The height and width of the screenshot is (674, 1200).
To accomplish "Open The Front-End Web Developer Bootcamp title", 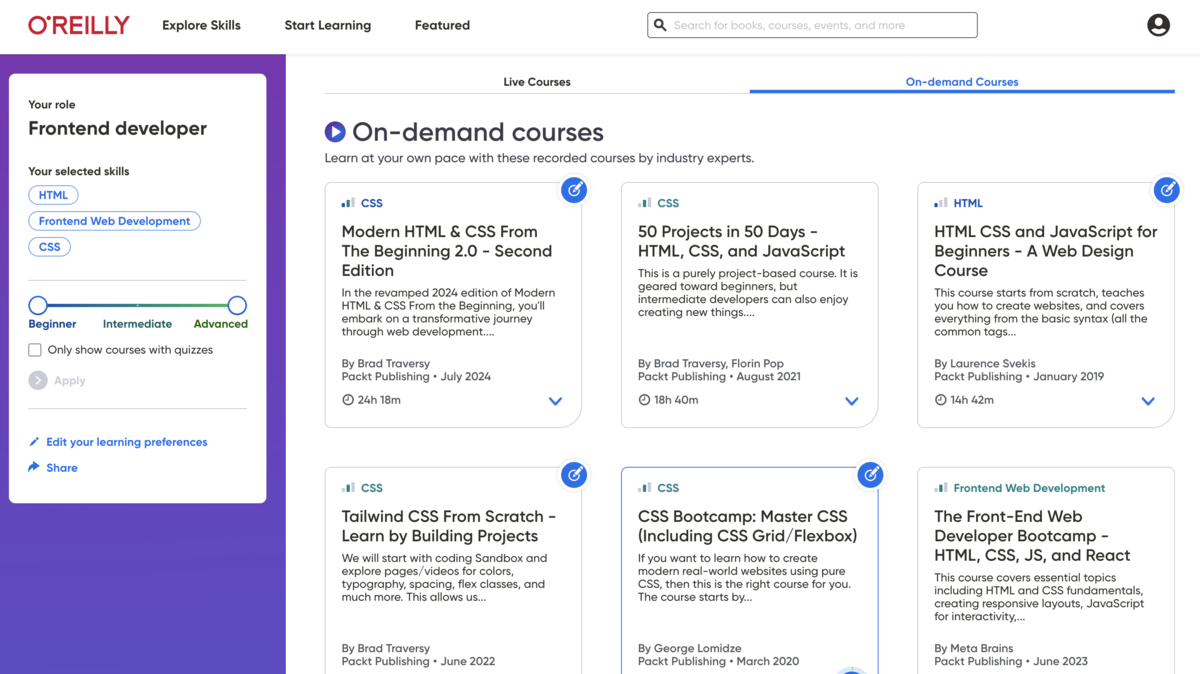I will pos(1032,536).
